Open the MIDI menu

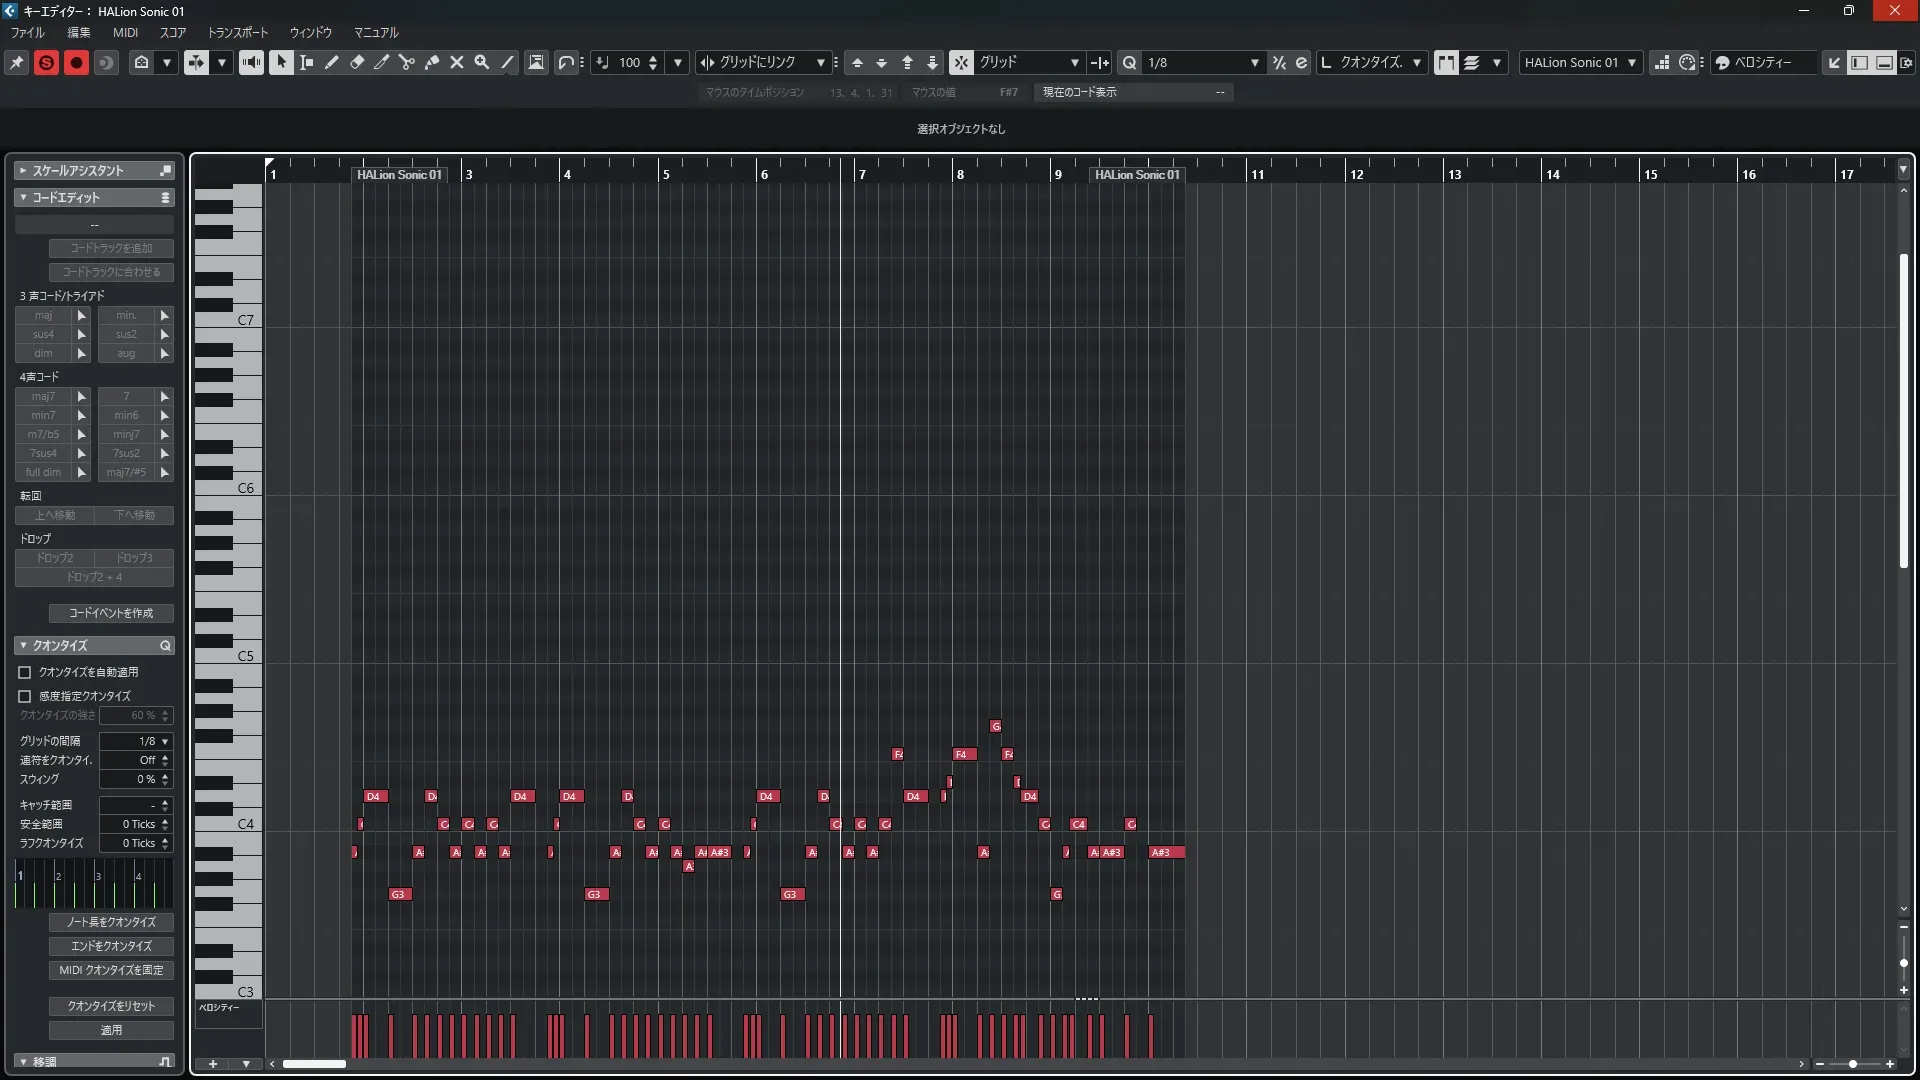pyautogui.click(x=125, y=32)
